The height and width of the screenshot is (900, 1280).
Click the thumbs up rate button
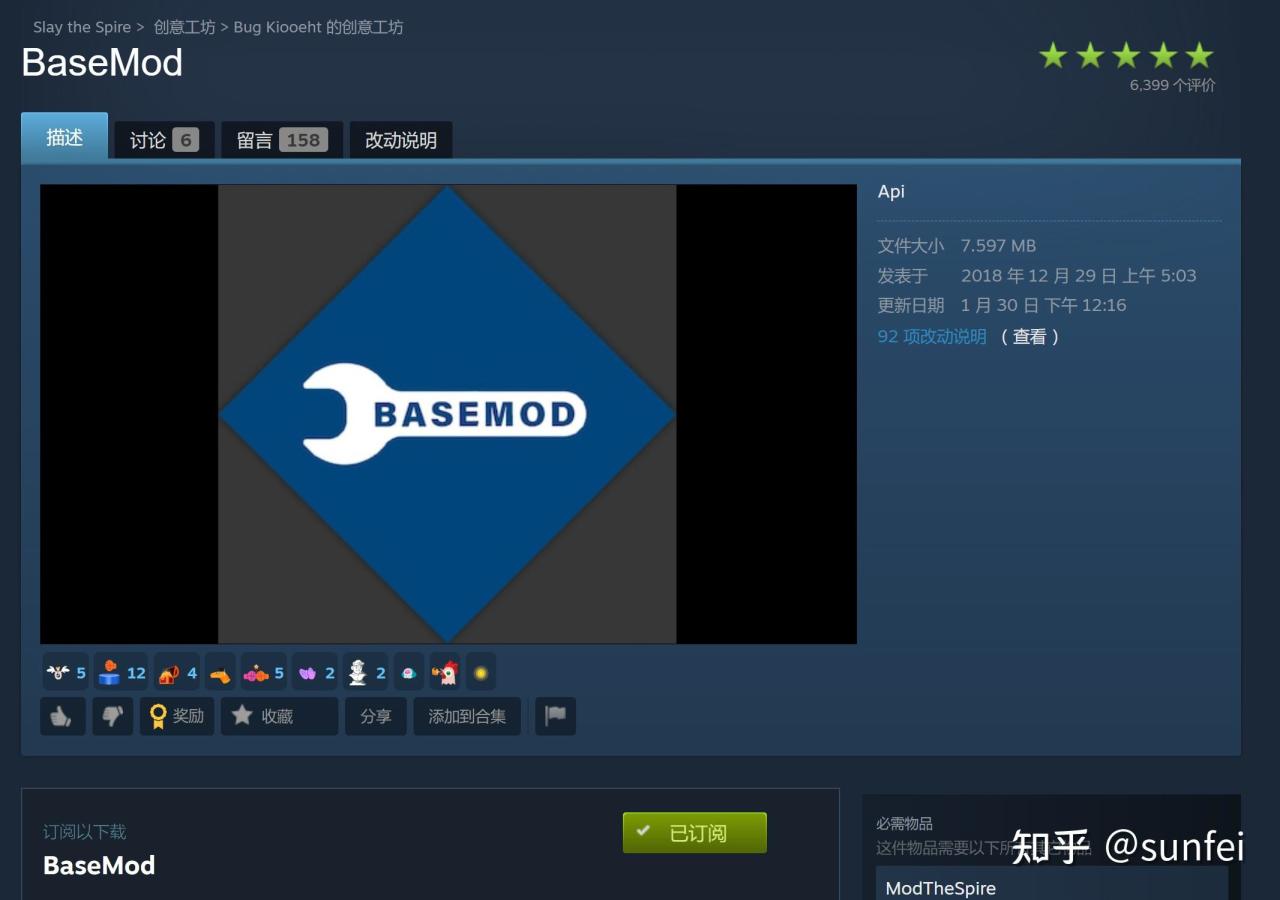coord(62,716)
